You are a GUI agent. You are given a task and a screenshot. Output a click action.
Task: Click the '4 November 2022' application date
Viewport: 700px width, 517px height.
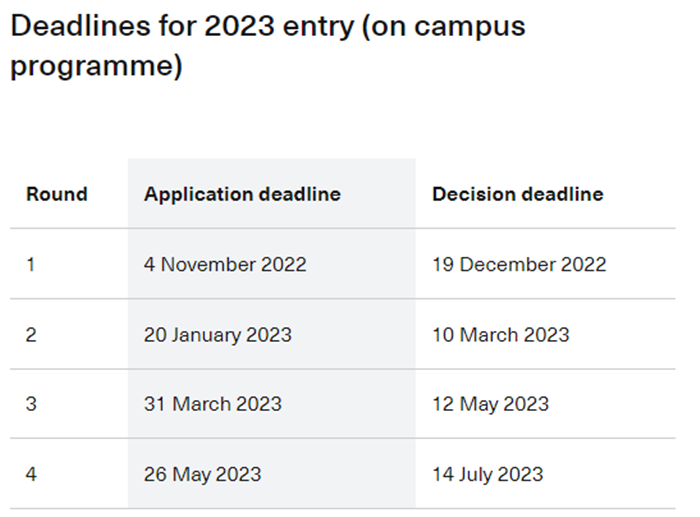tap(225, 264)
